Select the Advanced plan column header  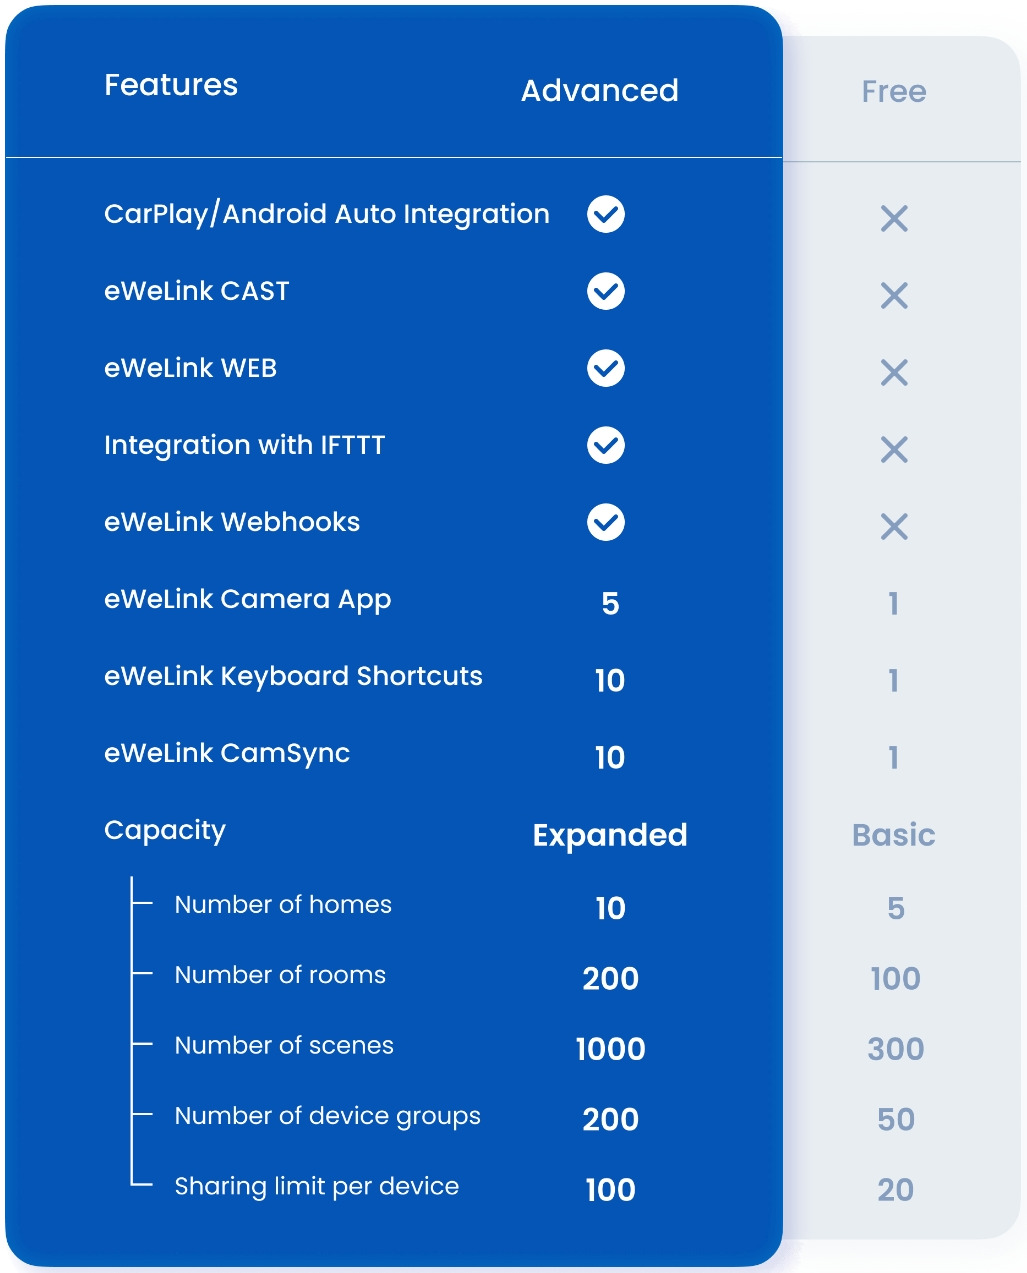tap(600, 91)
